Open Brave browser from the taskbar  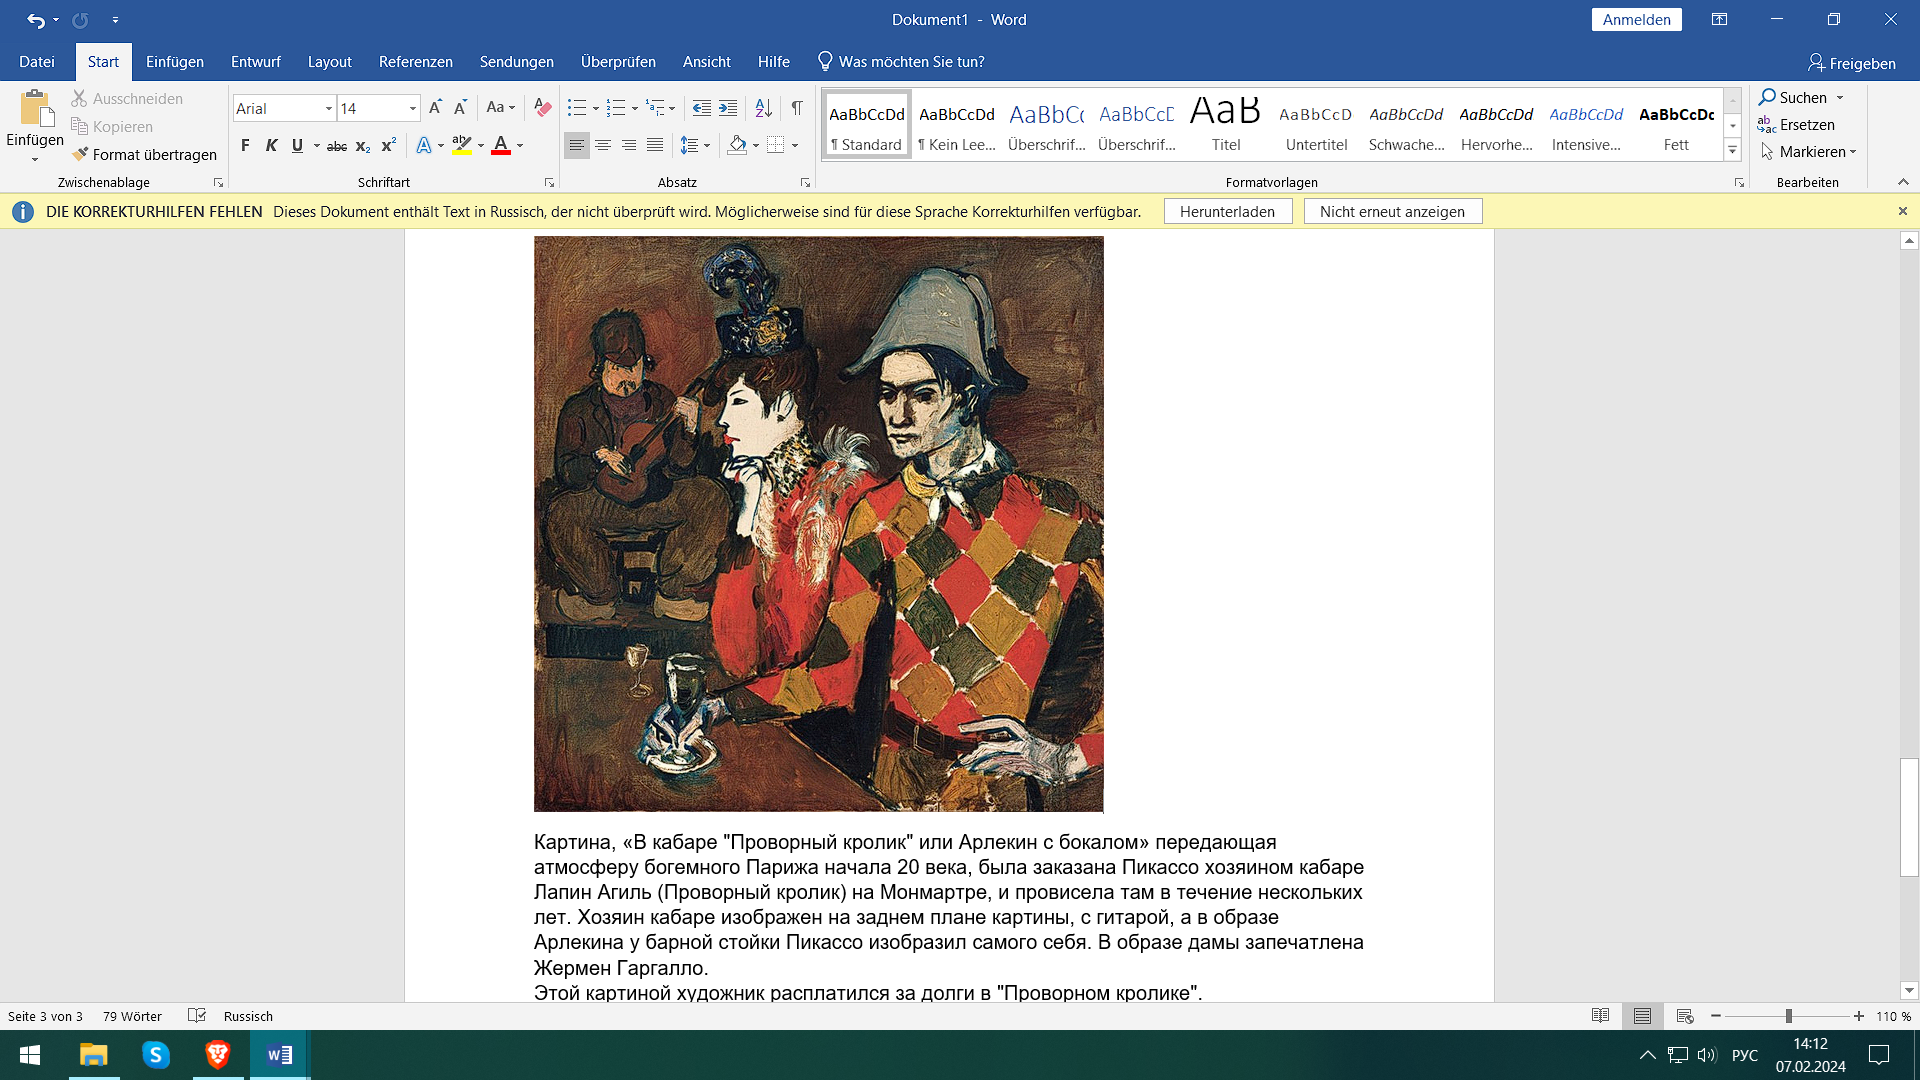pyautogui.click(x=217, y=1055)
